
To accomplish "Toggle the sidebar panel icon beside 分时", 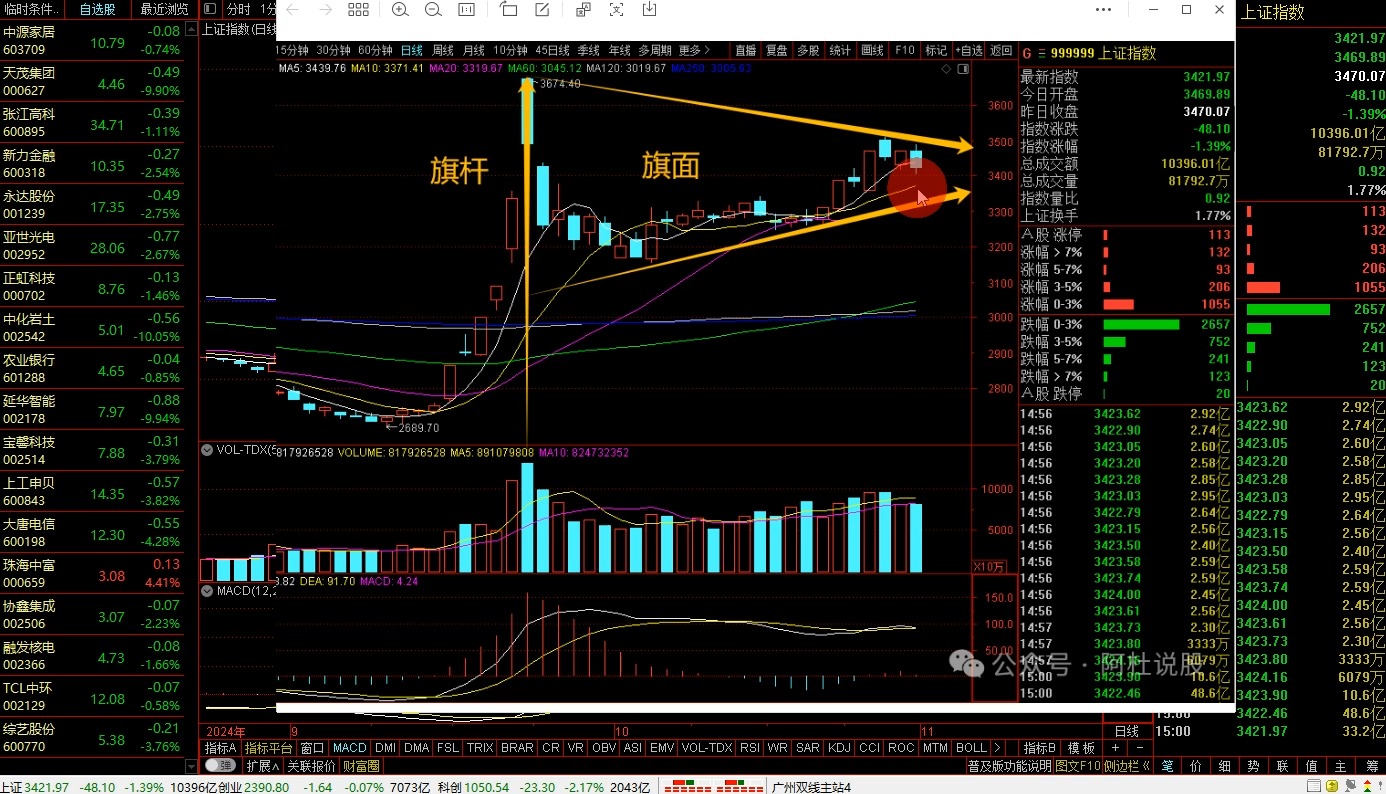I will coord(210,10).
